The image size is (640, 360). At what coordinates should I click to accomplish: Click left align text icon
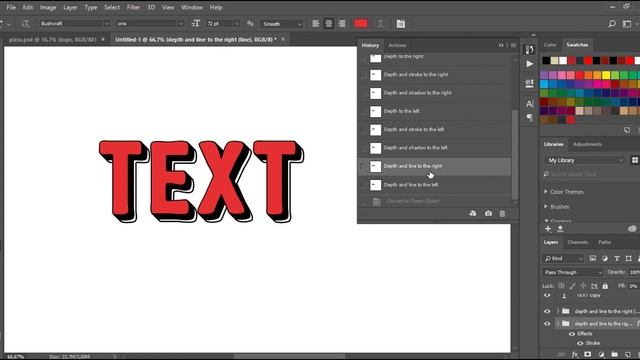pos(316,24)
